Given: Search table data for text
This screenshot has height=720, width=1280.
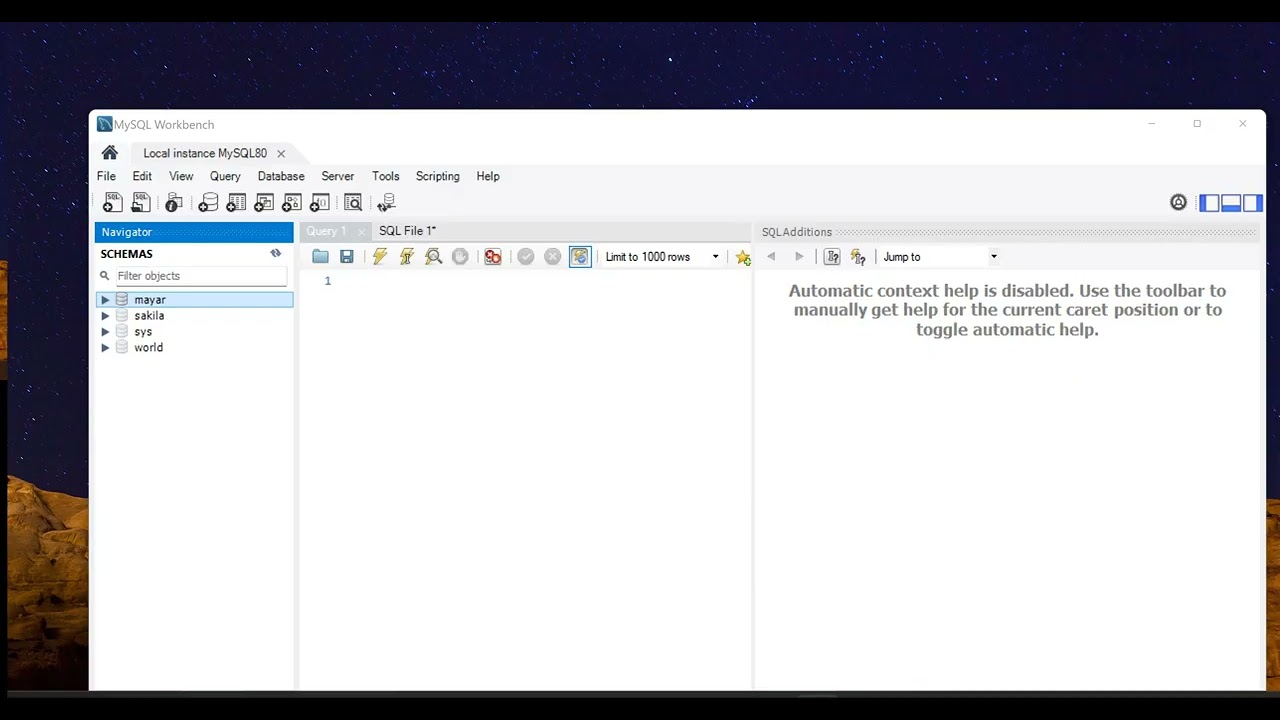Looking at the screenshot, I should 353,203.
